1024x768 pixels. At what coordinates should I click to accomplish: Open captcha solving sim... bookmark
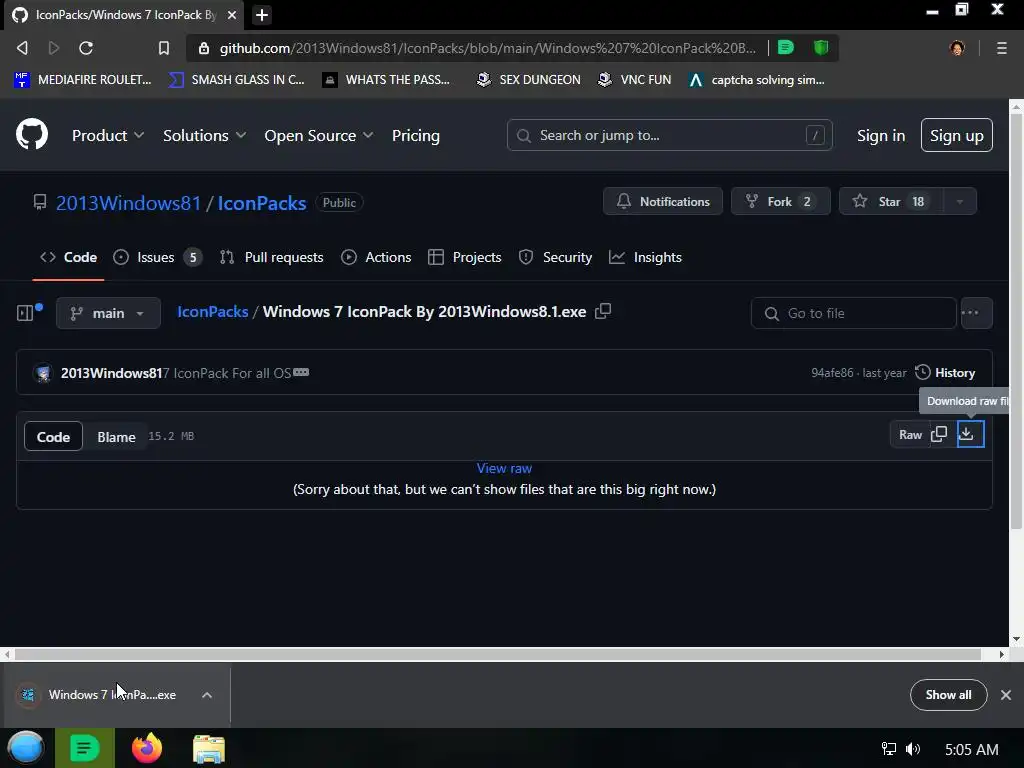[757, 80]
